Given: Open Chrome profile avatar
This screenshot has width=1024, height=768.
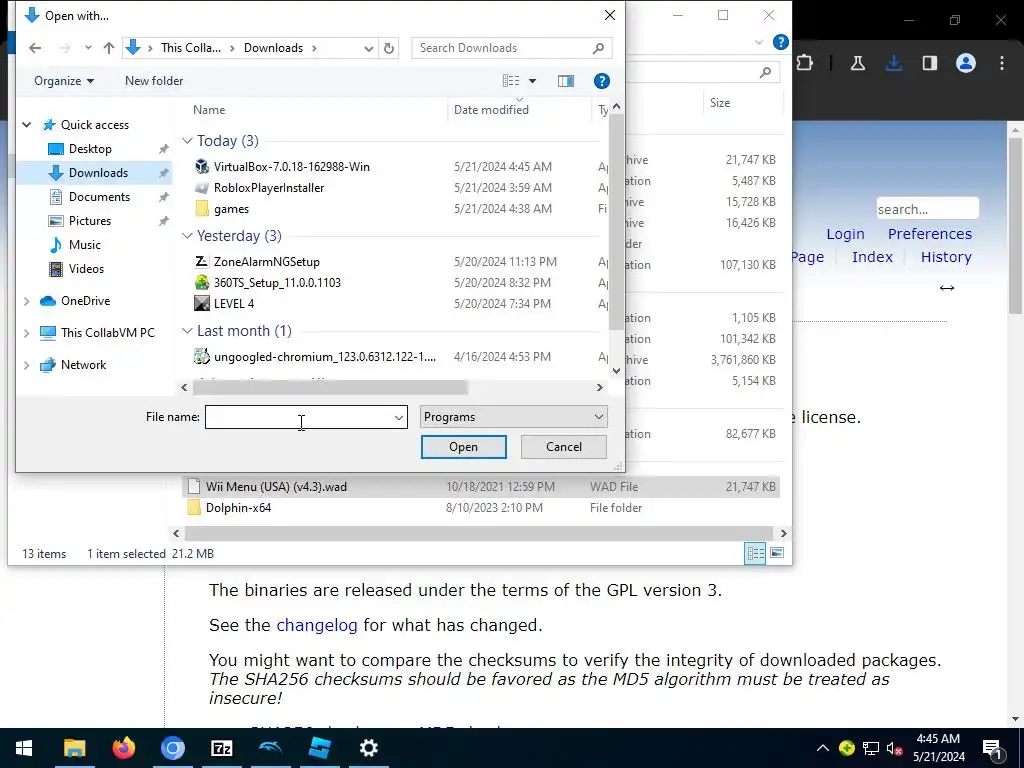Looking at the screenshot, I should (966, 63).
